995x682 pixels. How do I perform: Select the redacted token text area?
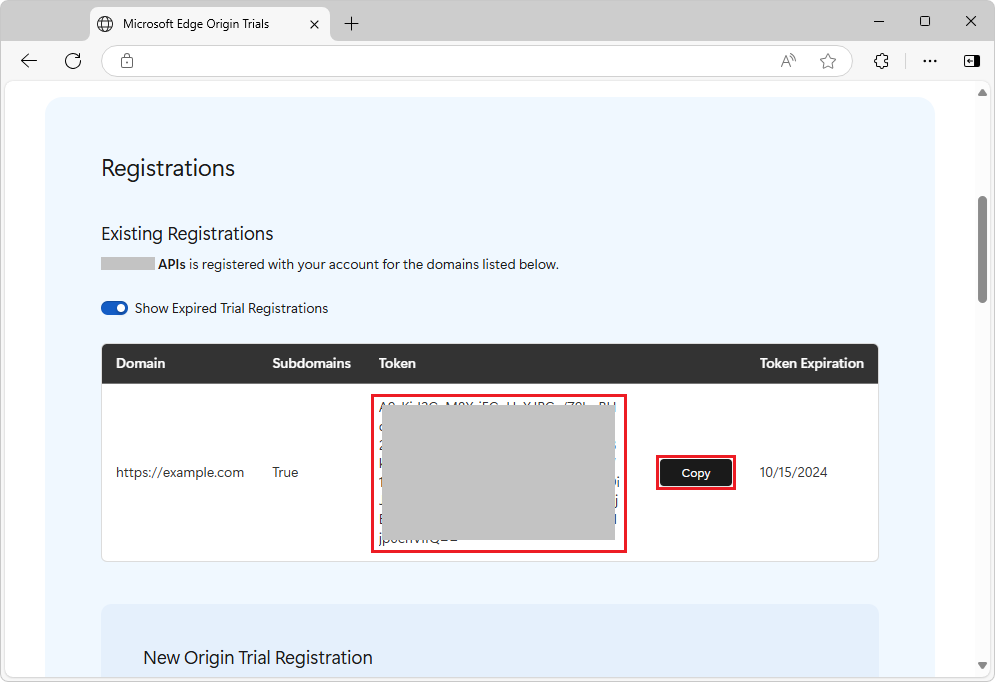[498, 472]
